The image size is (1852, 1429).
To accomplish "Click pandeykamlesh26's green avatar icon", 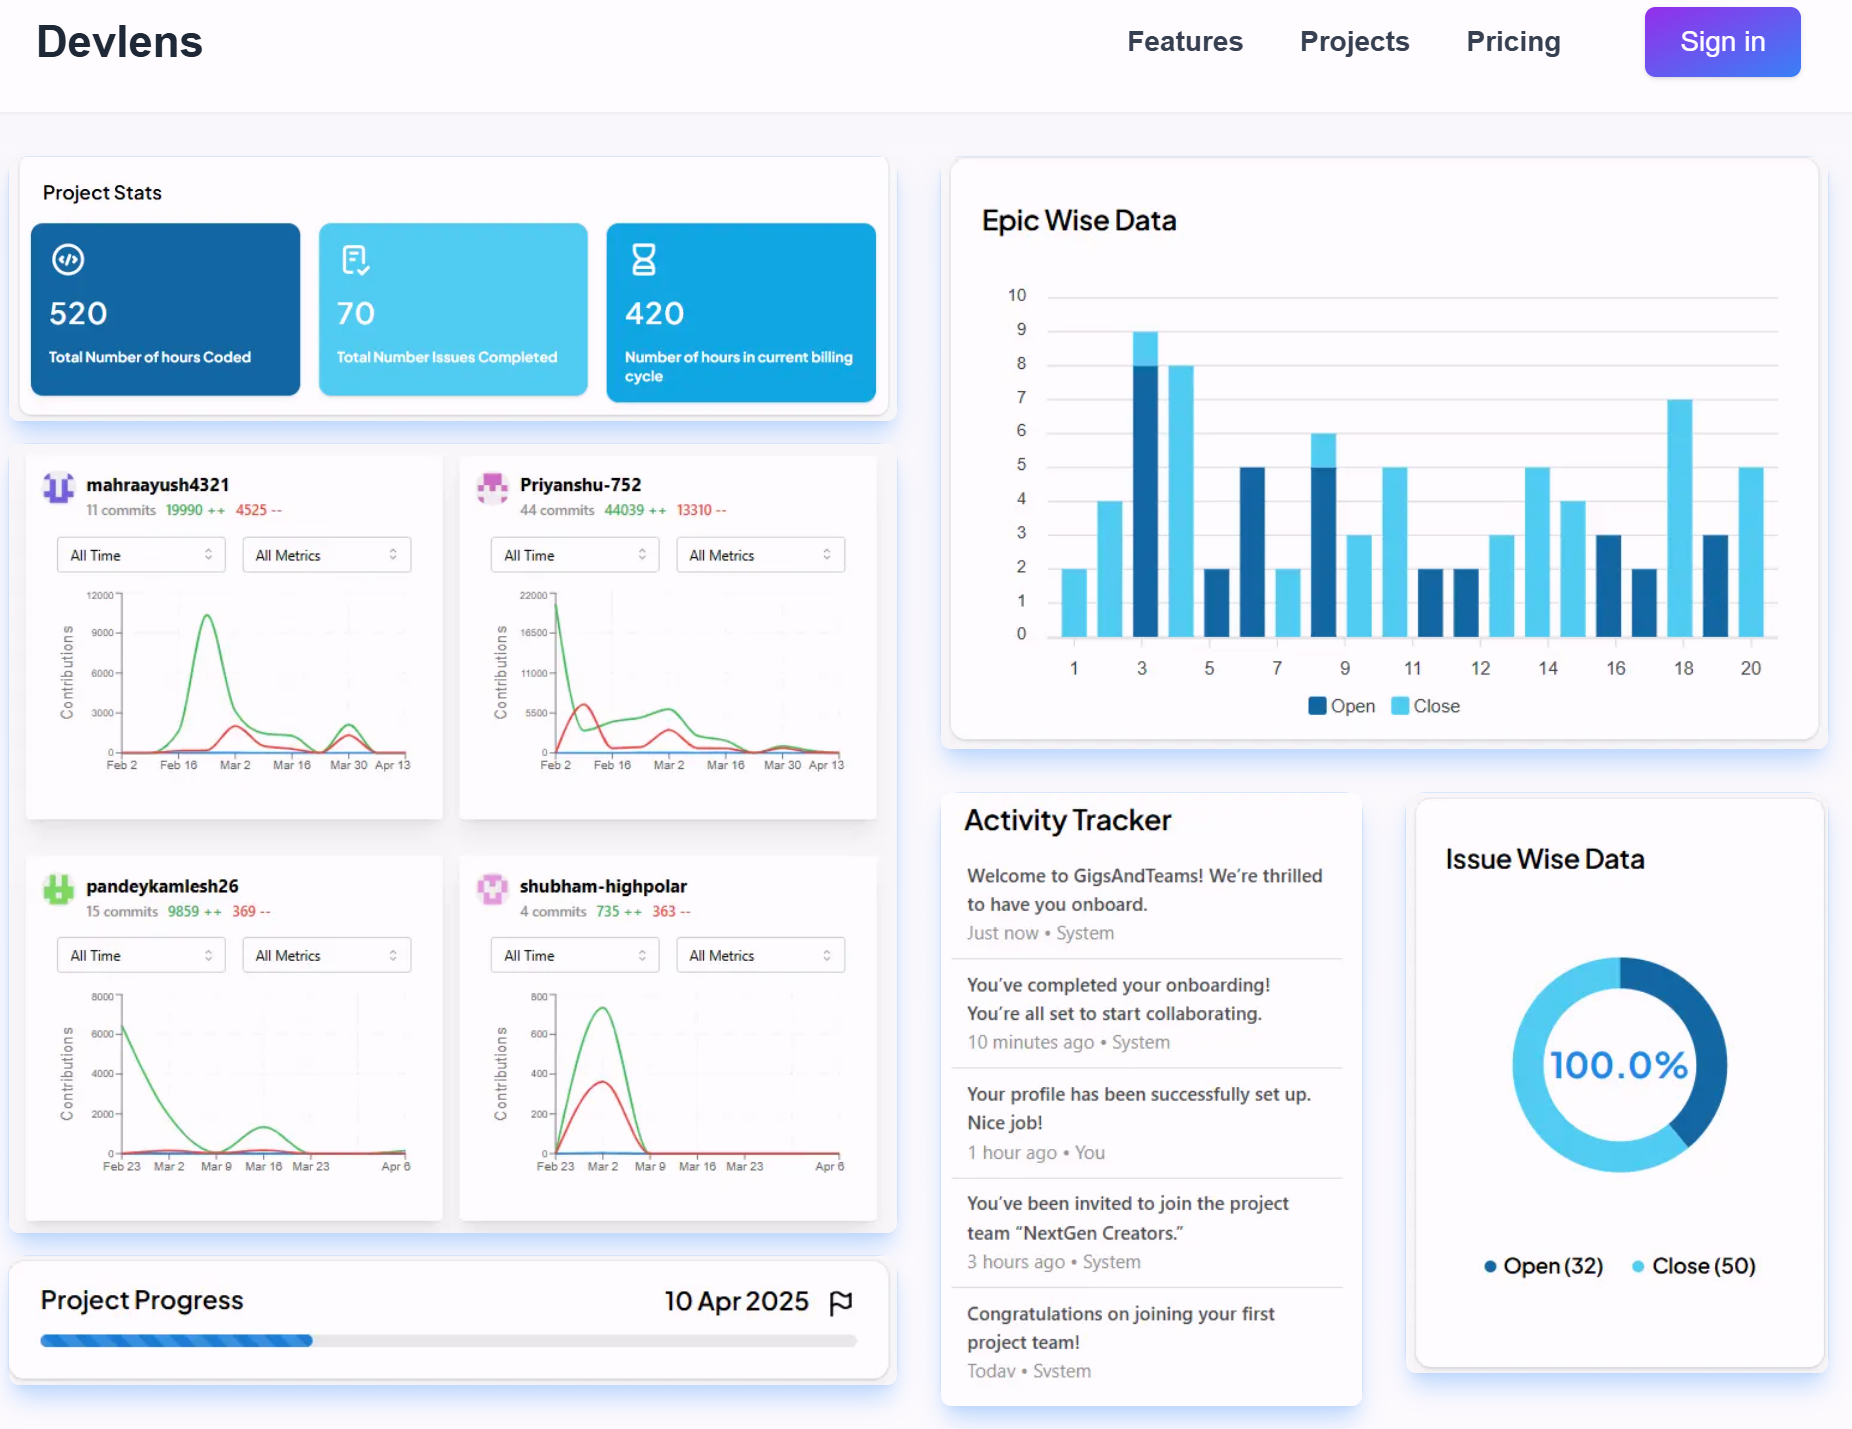I will pyautogui.click(x=59, y=889).
